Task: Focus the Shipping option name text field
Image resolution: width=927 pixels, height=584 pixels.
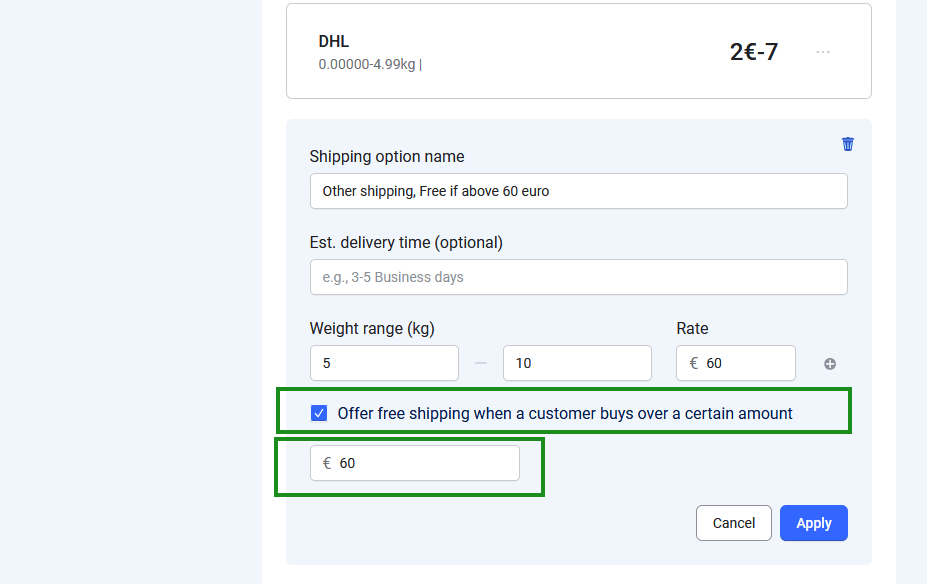Action: tap(578, 191)
